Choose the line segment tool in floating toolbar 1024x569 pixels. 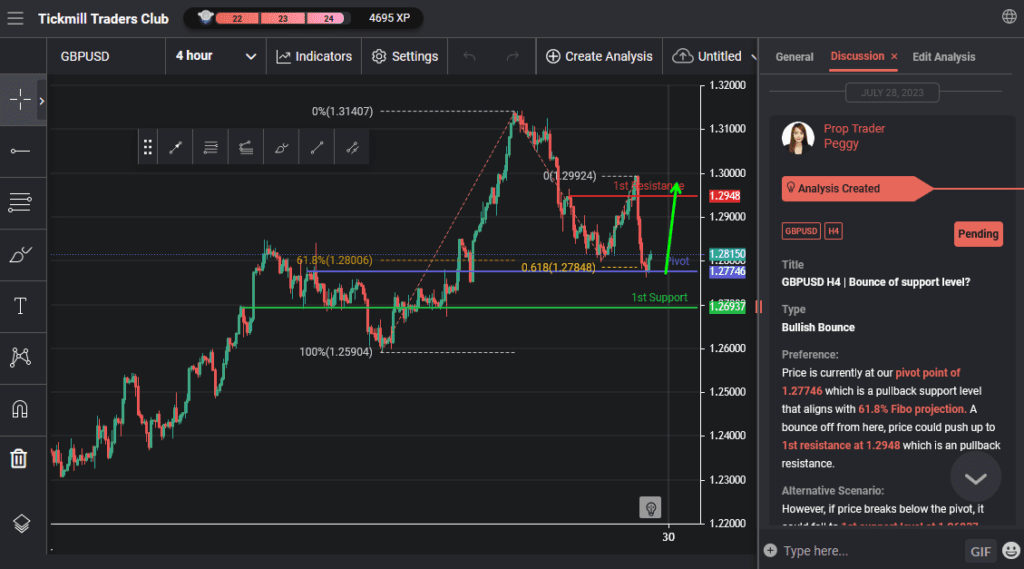pyautogui.click(x=317, y=148)
